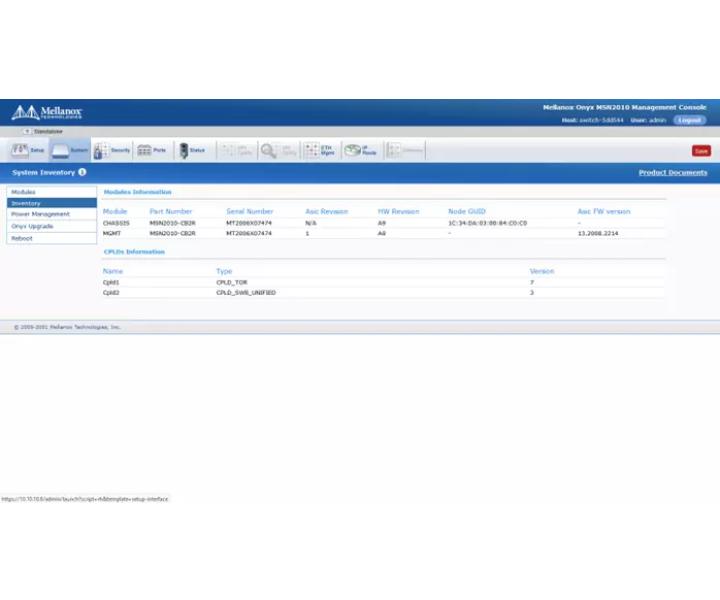Select the CHASSIS module cell
Viewport: 720px width, 600px height.
(x=116, y=223)
